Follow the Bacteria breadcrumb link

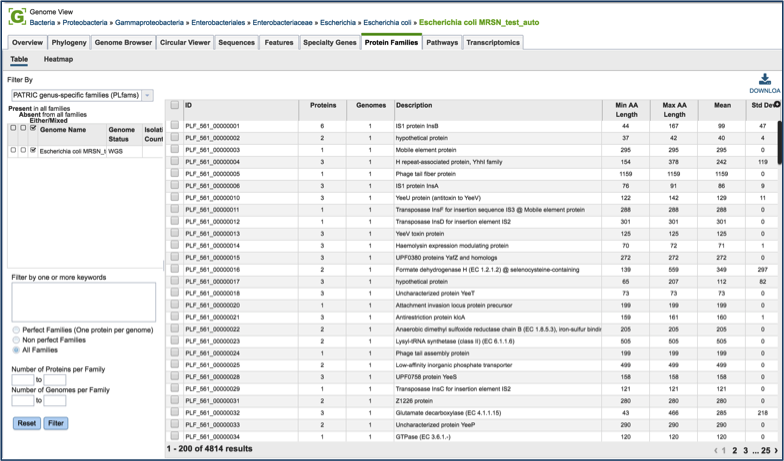coord(42,22)
